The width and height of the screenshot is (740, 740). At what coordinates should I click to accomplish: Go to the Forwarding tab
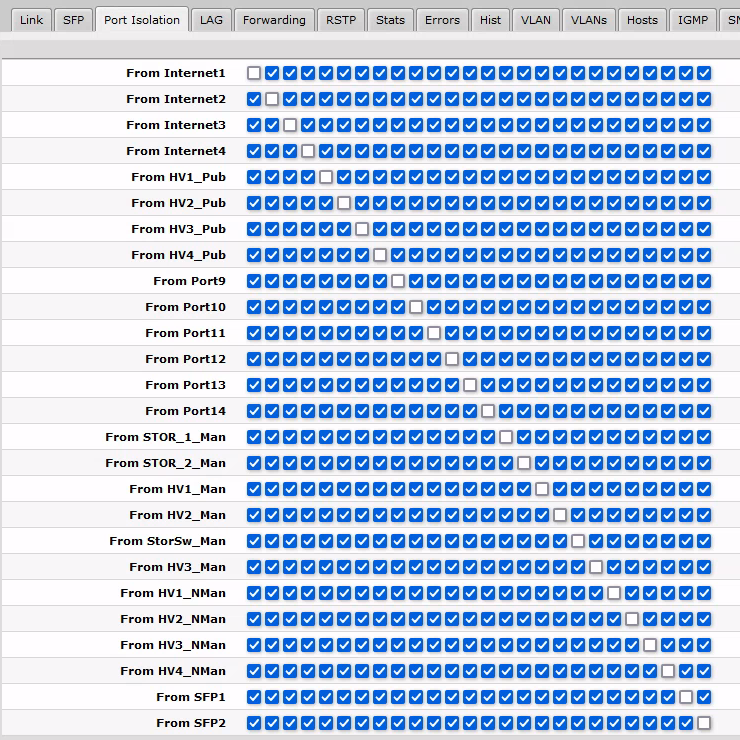[x=274, y=20]
